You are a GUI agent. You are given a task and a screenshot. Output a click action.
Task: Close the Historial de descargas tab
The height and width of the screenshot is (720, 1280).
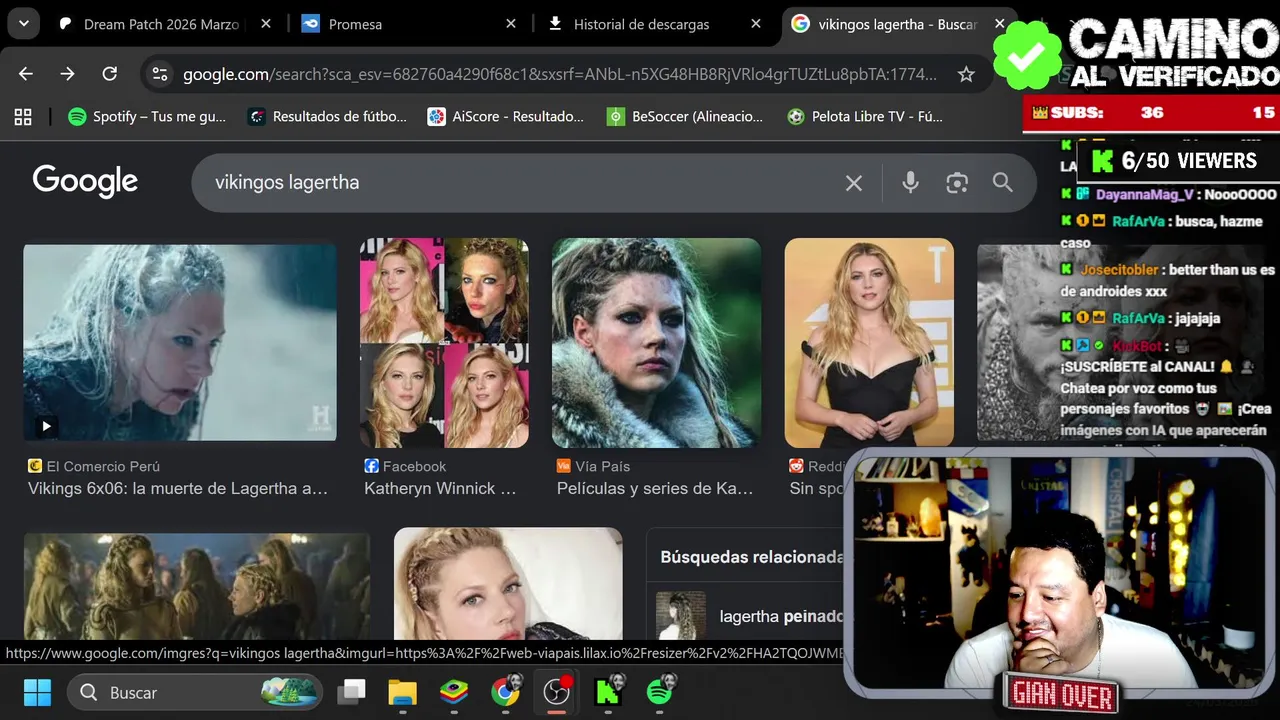(x=756, y=24)
